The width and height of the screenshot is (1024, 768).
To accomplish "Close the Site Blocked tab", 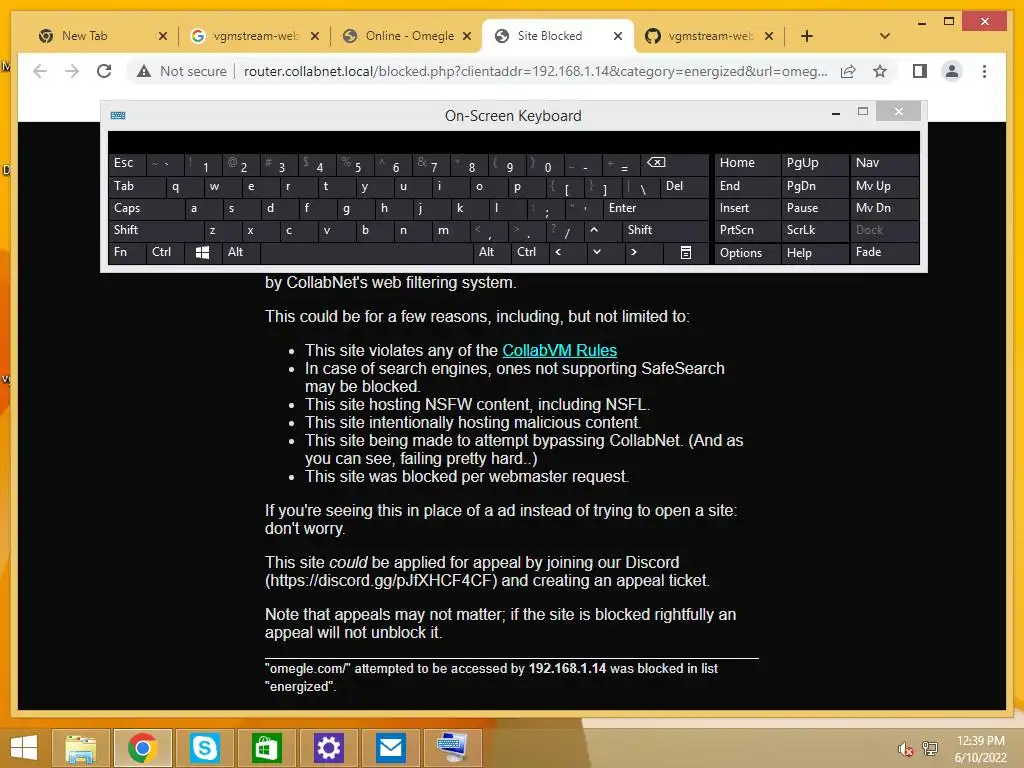I will pos(618,36).
